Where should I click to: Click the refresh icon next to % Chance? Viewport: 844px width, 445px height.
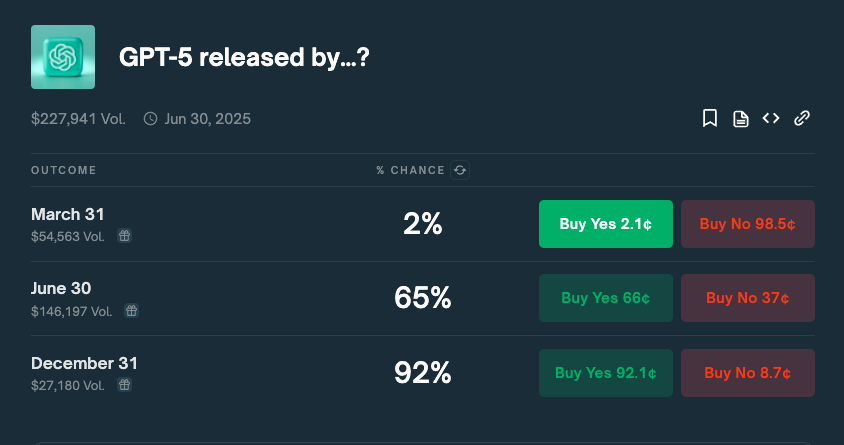pyautogui.click(x=460, y=170)
